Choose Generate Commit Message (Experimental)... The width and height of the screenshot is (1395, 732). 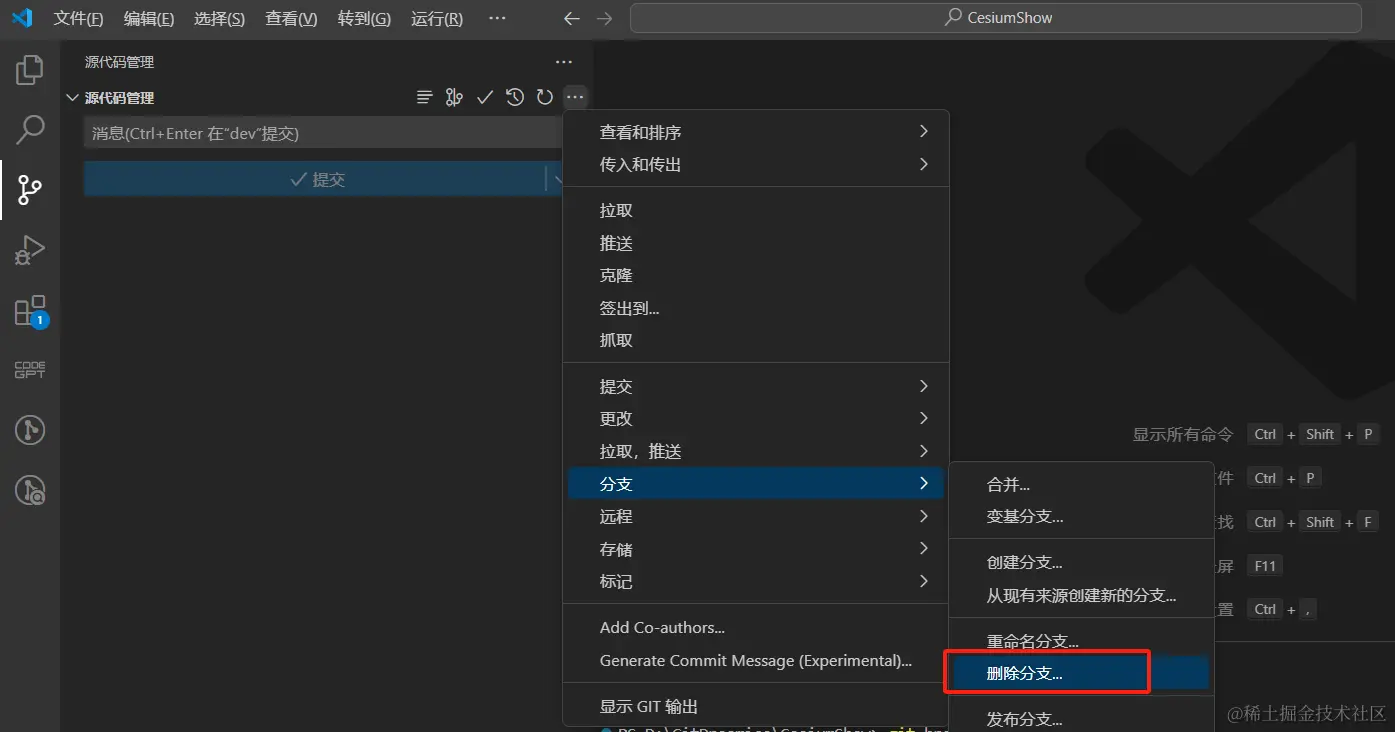(x=756, y=660)
